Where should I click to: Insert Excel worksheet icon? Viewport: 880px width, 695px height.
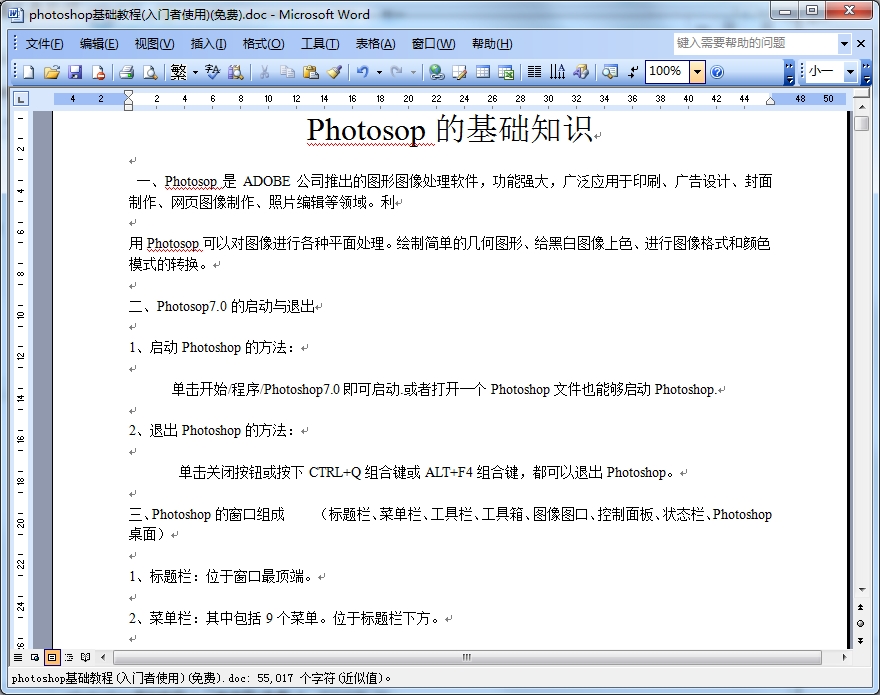pos(506,72)
